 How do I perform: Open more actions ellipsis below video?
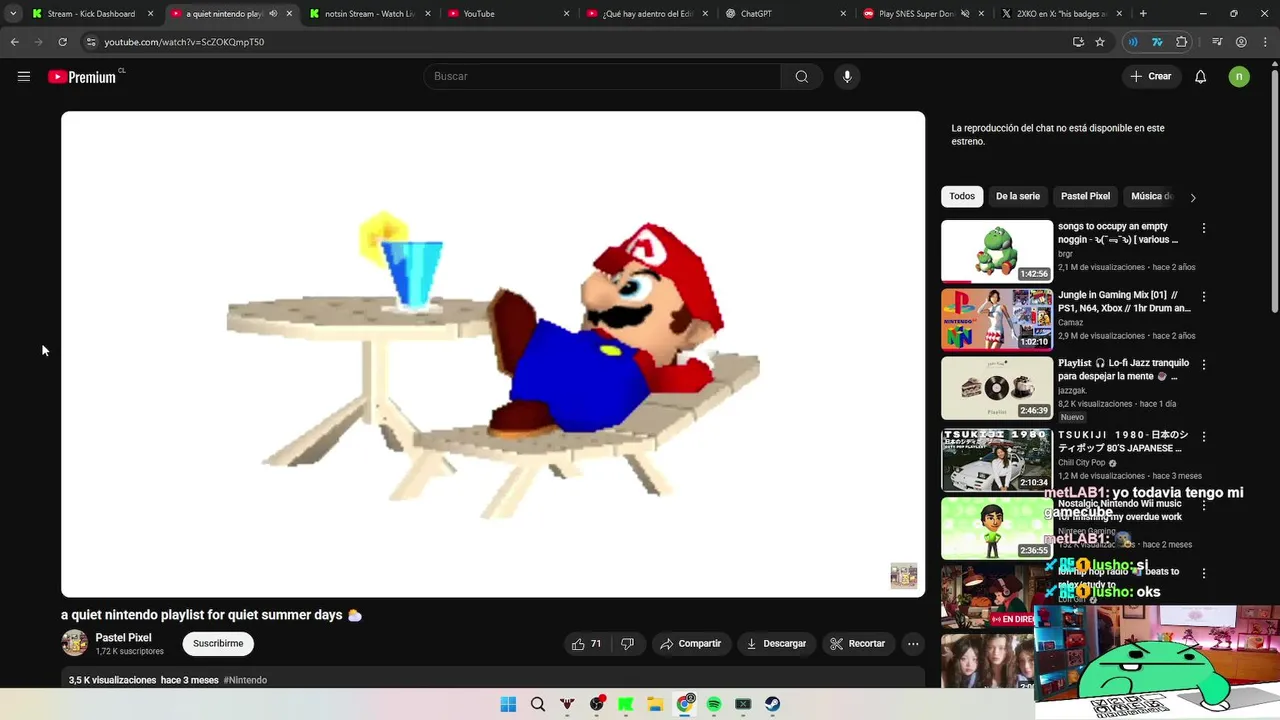913,644
